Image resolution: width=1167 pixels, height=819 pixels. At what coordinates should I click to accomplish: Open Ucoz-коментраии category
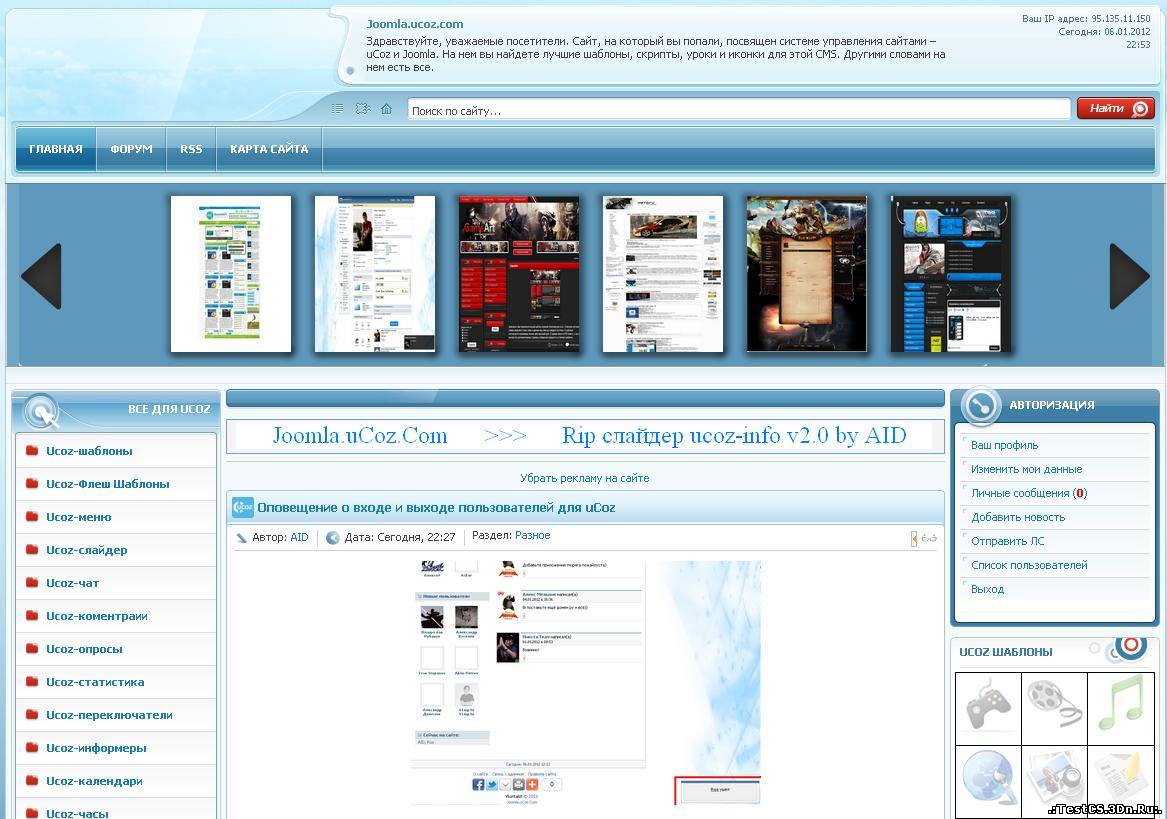coord(97,616)
